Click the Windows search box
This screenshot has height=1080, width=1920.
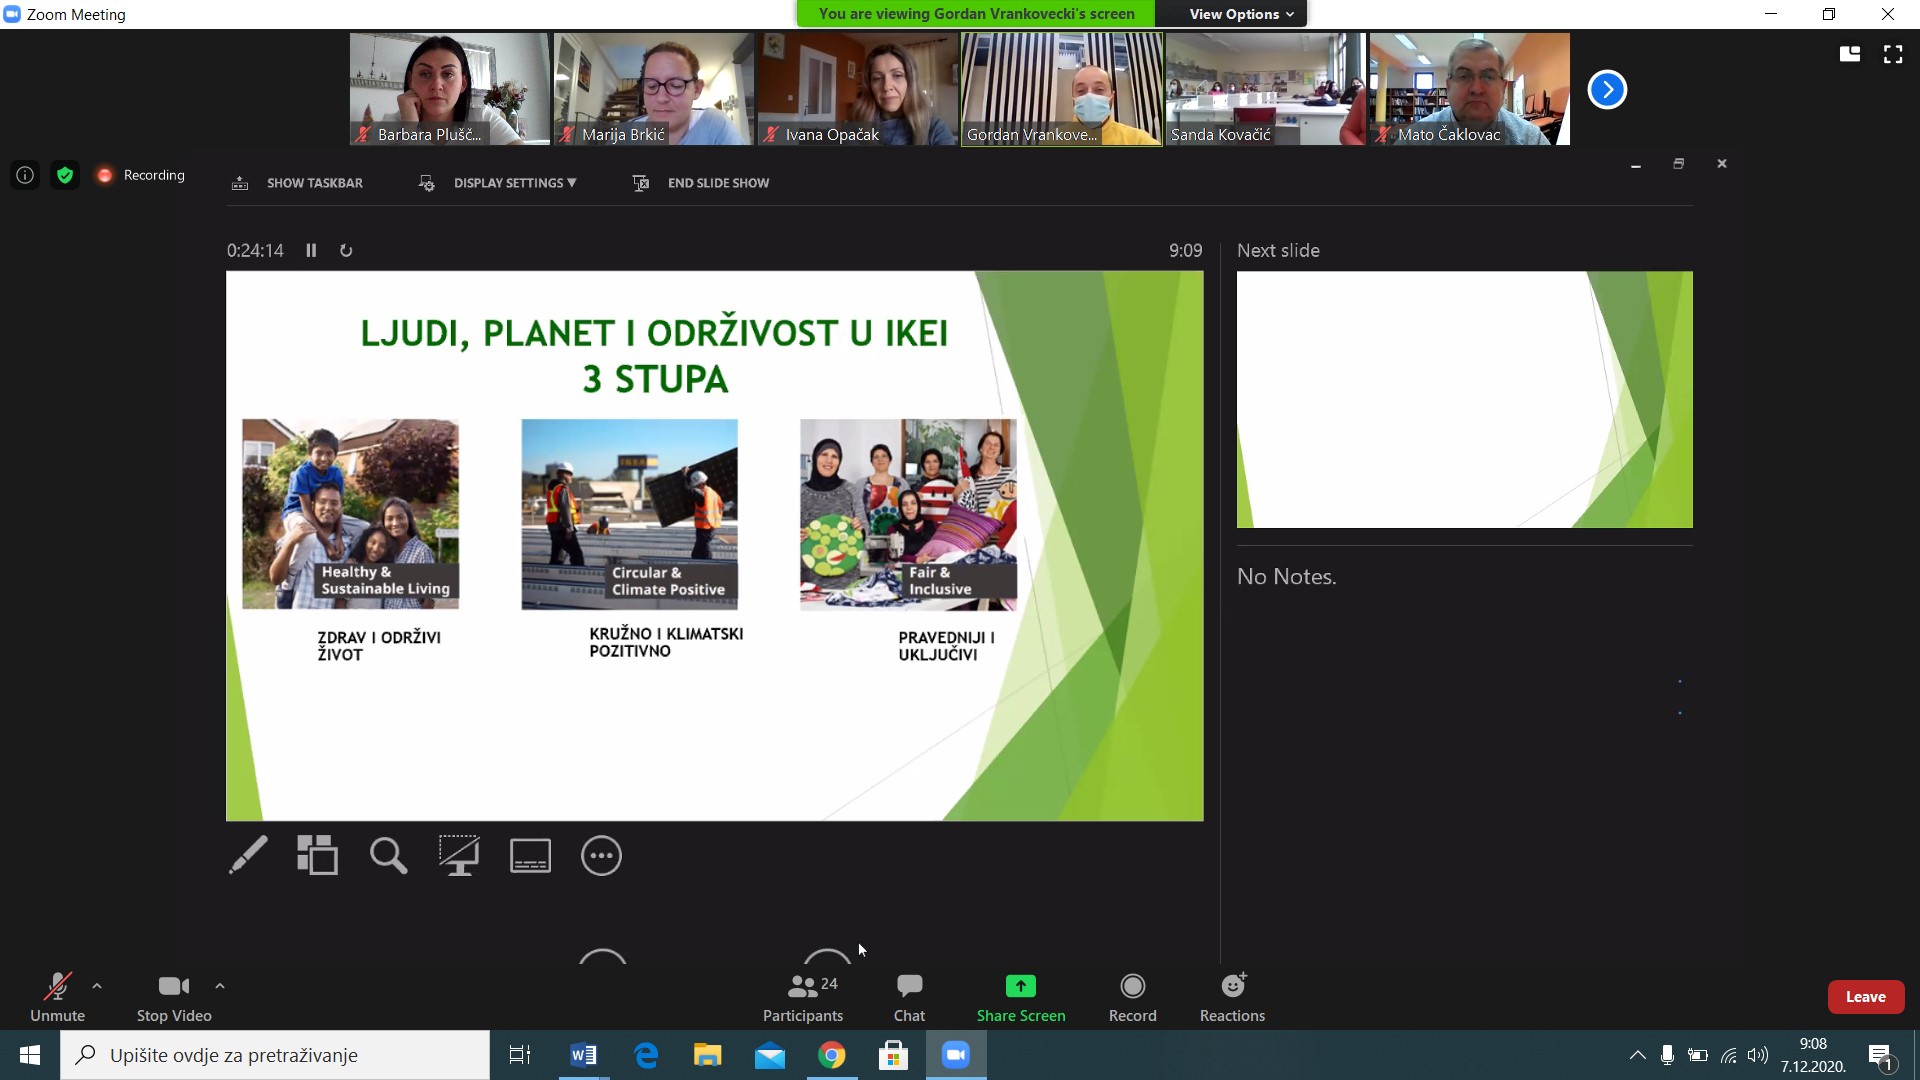pyautogui.click(x=275, y=1055)
